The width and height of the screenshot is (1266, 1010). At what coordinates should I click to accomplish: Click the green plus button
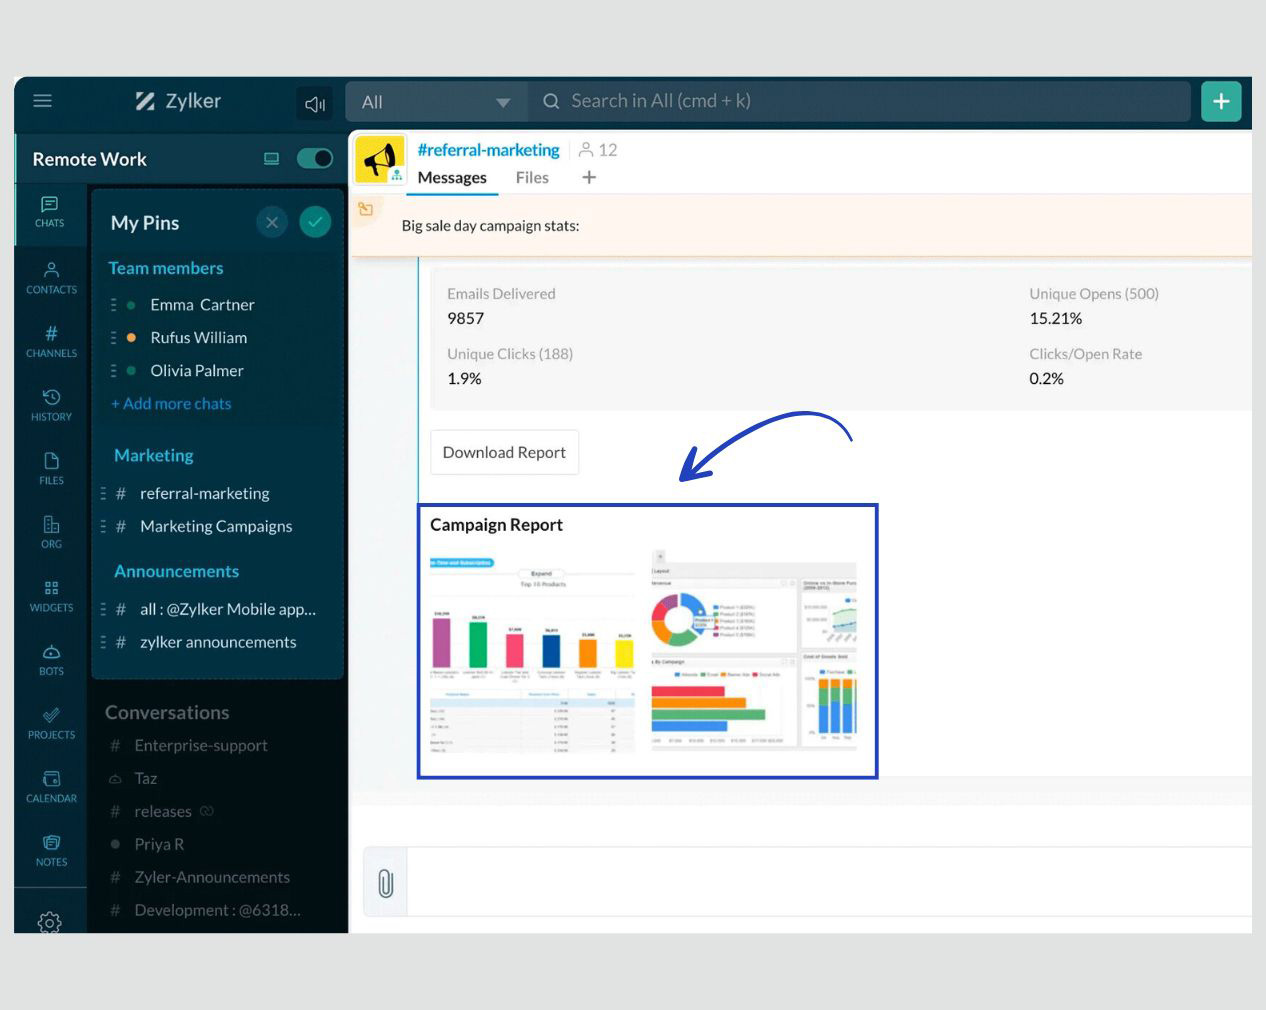1221,101
